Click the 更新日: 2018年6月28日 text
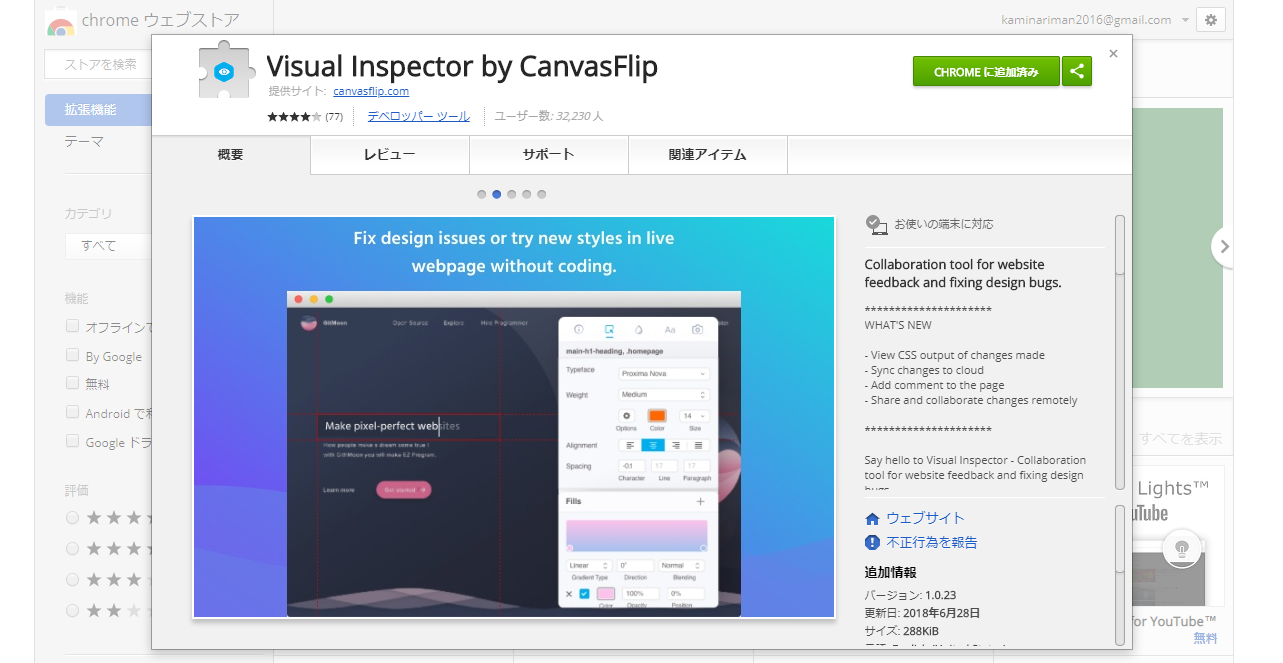This screenshot has width=1283, height=663. click(x=922, y=613)
